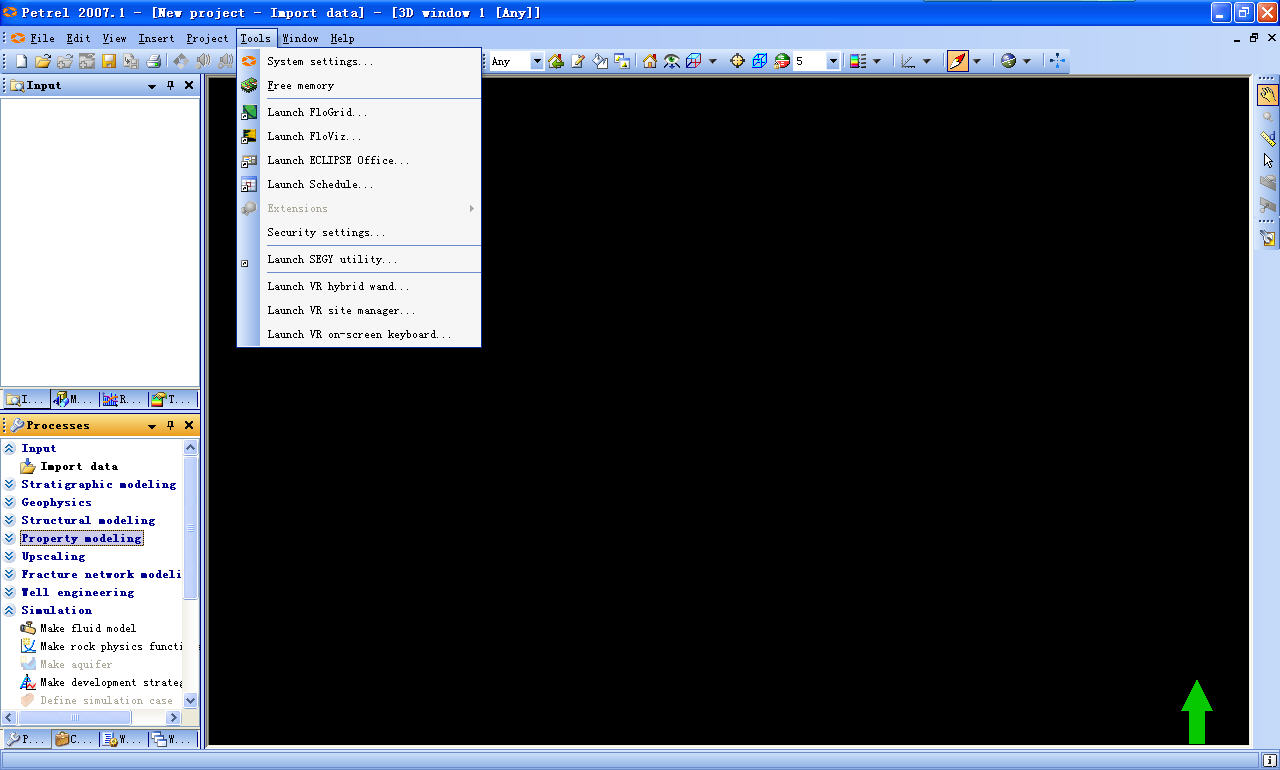The height and width of the screenshot is (770, 1280).
Task: Open dropdown arrow beside the red-blue cube icon
Action: pos(713,61)
